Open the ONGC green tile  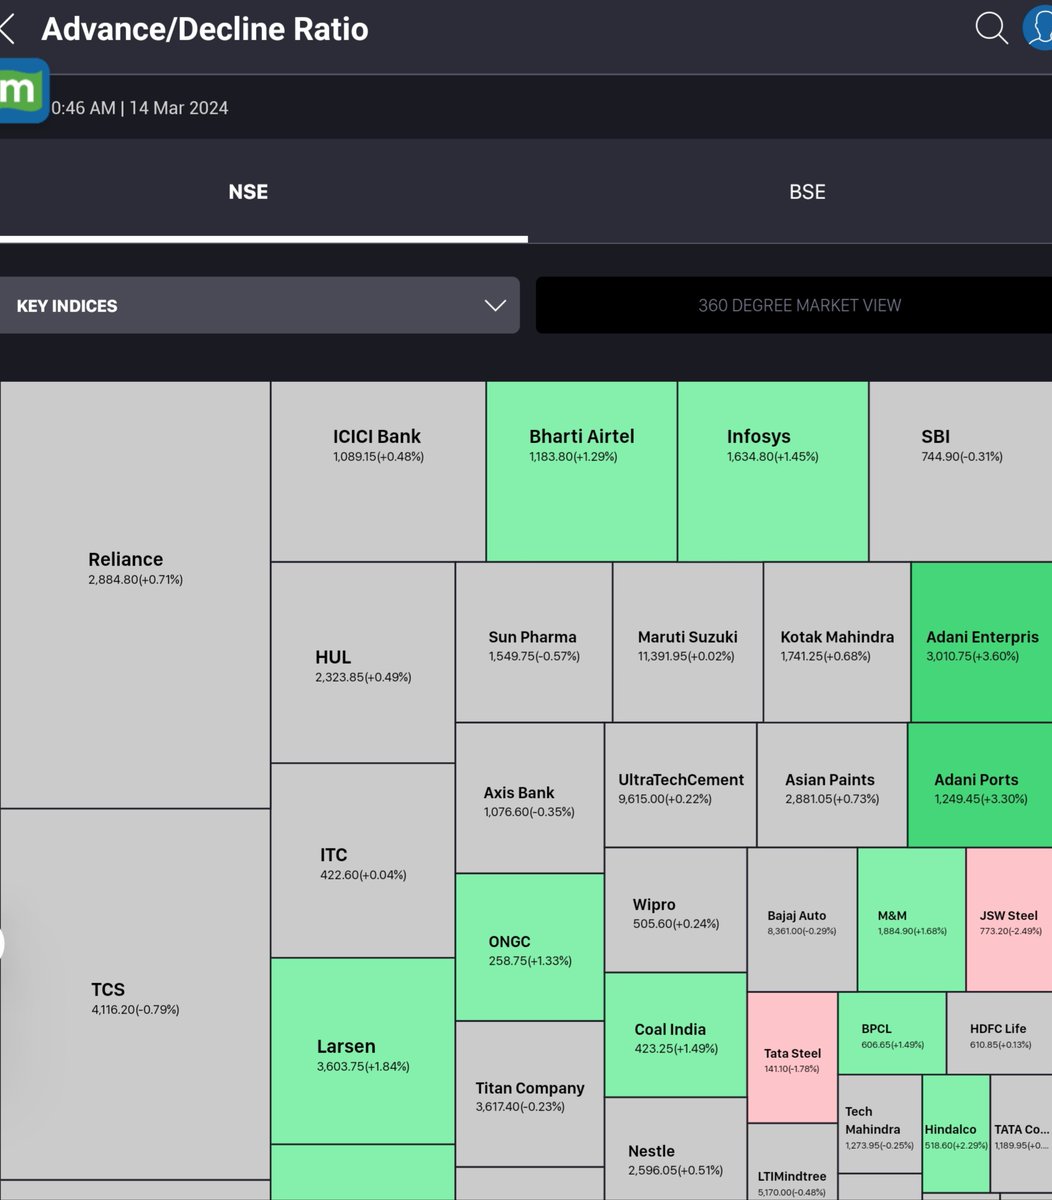pos(530,947)
